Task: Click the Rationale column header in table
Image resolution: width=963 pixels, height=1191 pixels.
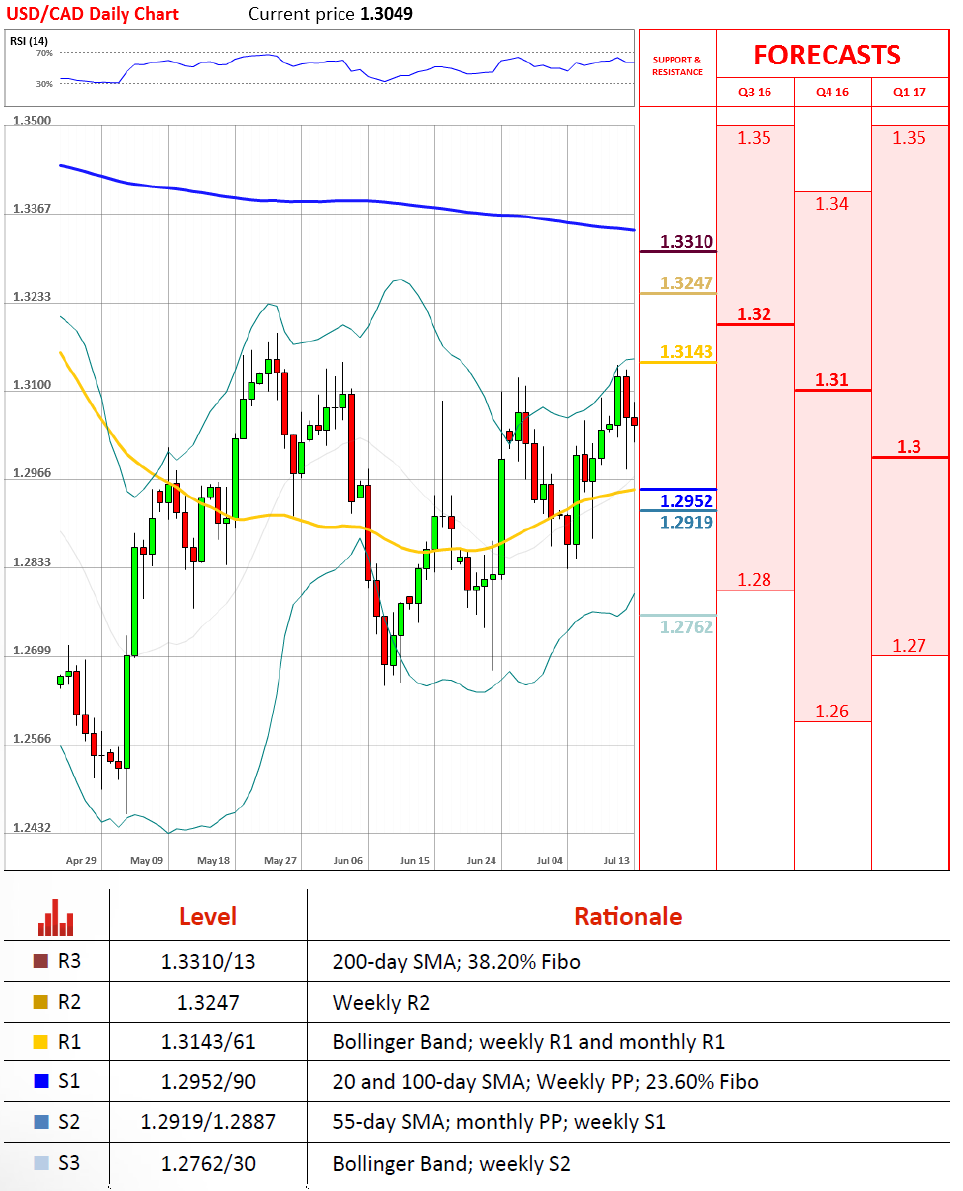Action: [x=628, y=916]
